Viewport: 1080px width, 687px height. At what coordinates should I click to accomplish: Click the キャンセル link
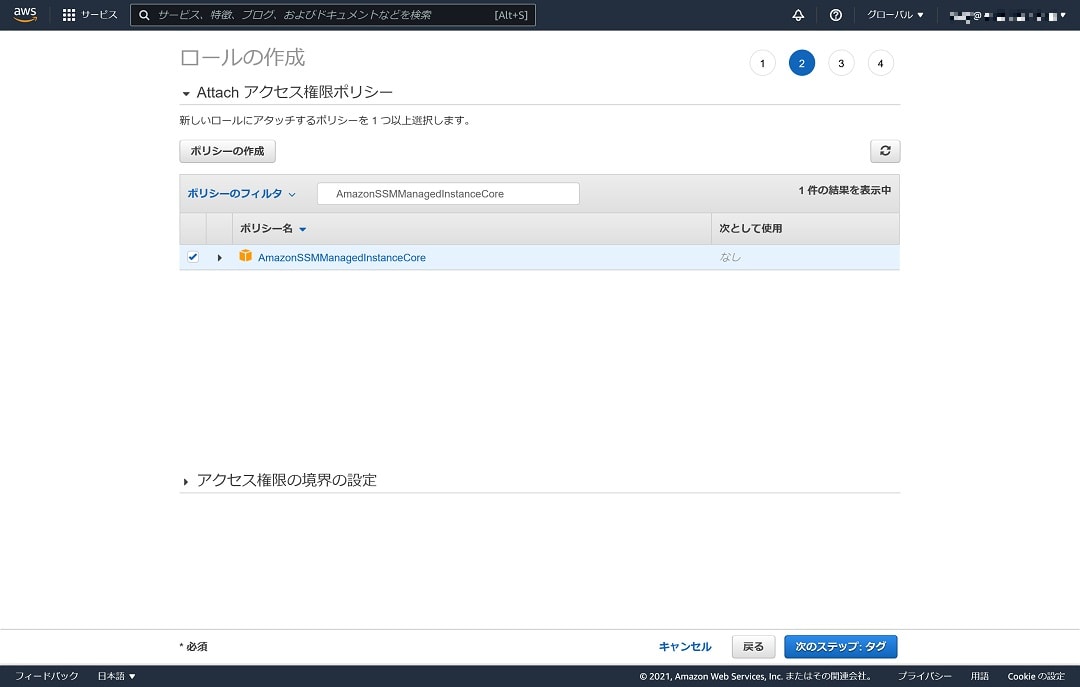(685, 646)
